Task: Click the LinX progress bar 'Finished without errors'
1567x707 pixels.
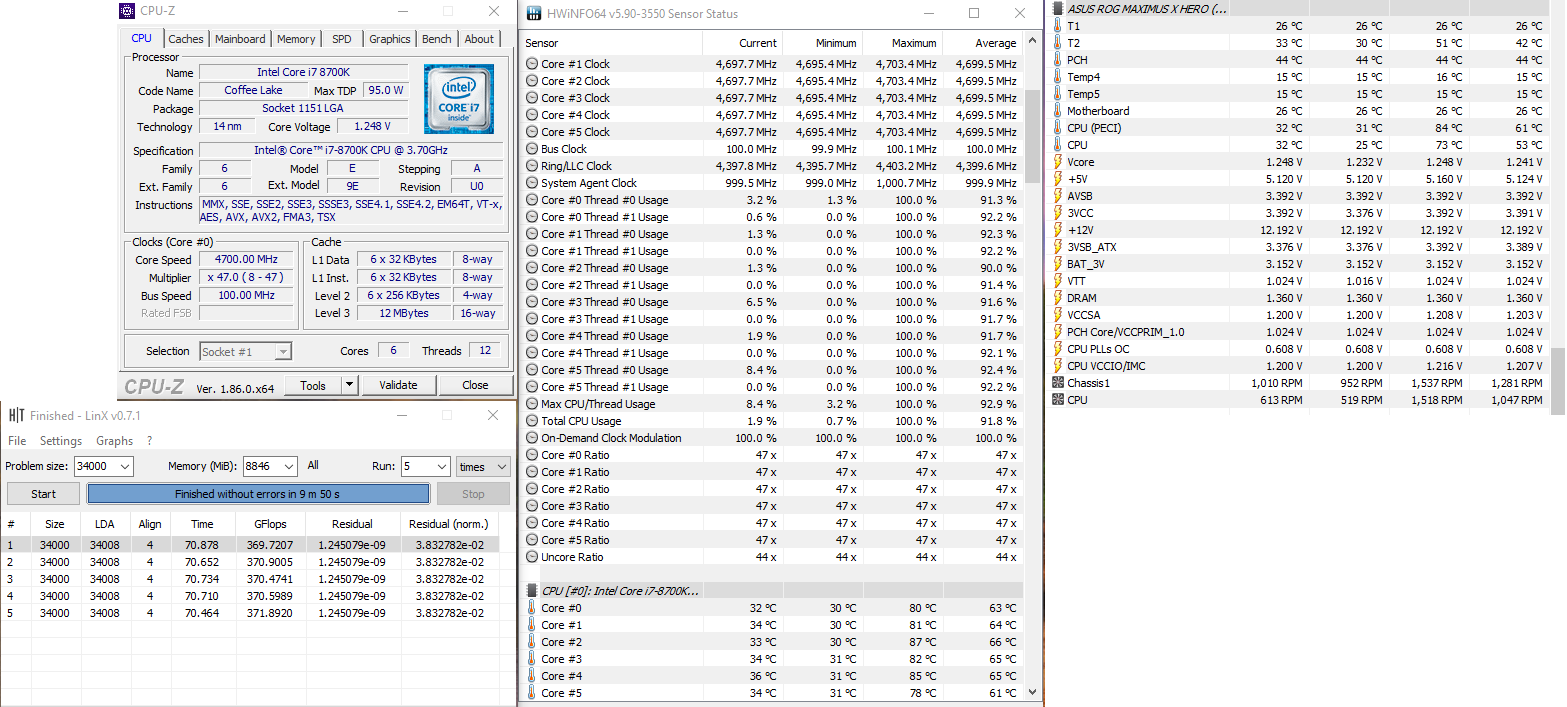Action: tap(258, 494)
